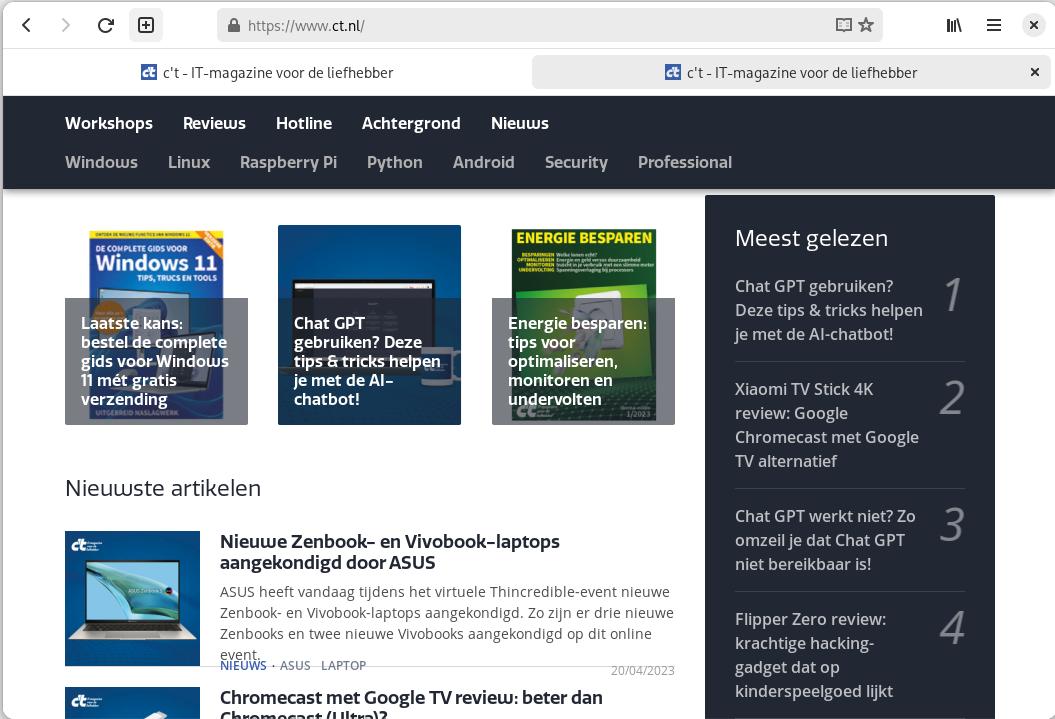1055x719 pixels.
Task: Open the bookmarks library icon
Action: click(x=954, y=26)
